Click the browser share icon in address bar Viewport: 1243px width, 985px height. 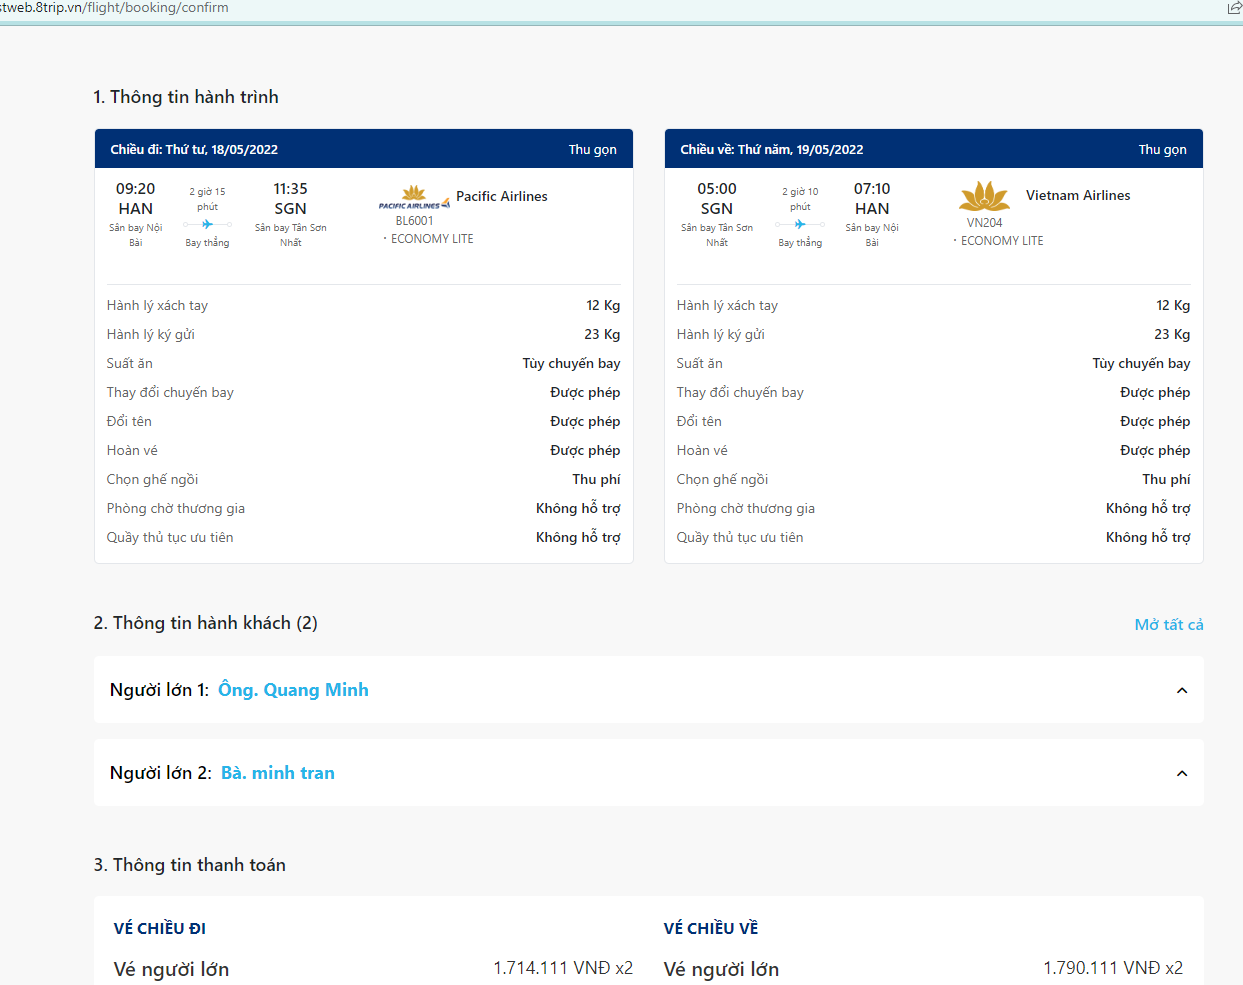point(1234,8)
